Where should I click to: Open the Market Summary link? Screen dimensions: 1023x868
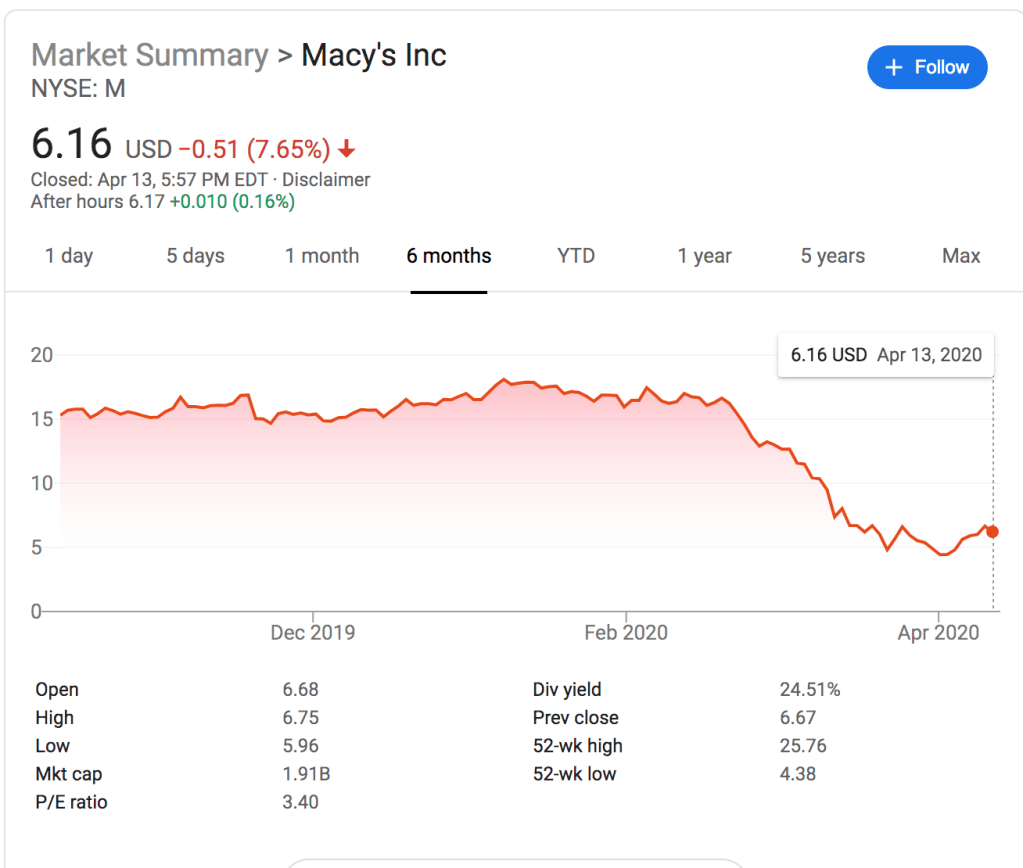click(150, 55)
